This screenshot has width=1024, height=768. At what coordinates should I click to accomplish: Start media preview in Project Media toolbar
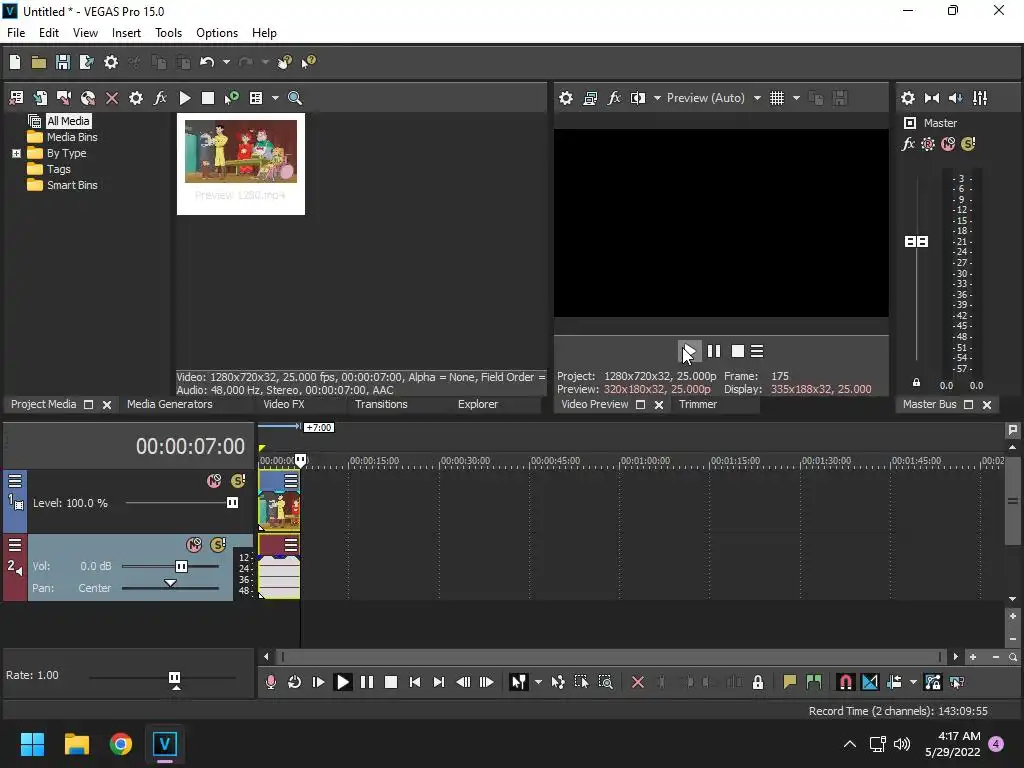(x=185, y=98)
